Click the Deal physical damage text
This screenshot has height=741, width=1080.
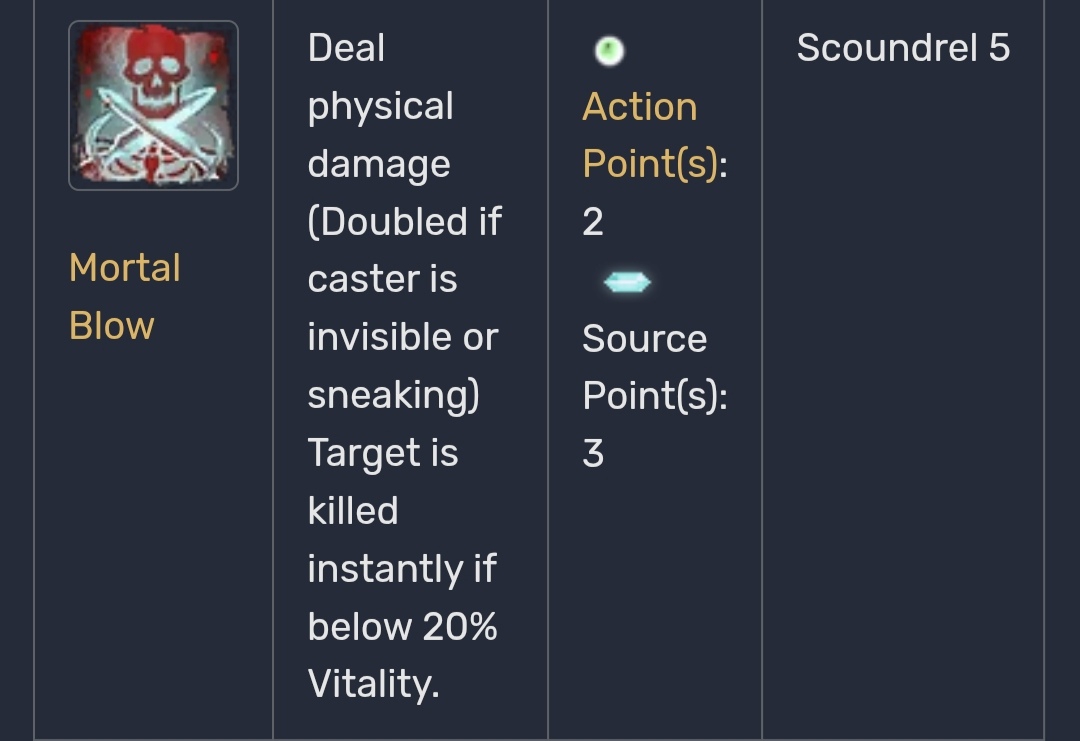pyautogui.click(x=380, y=106)
